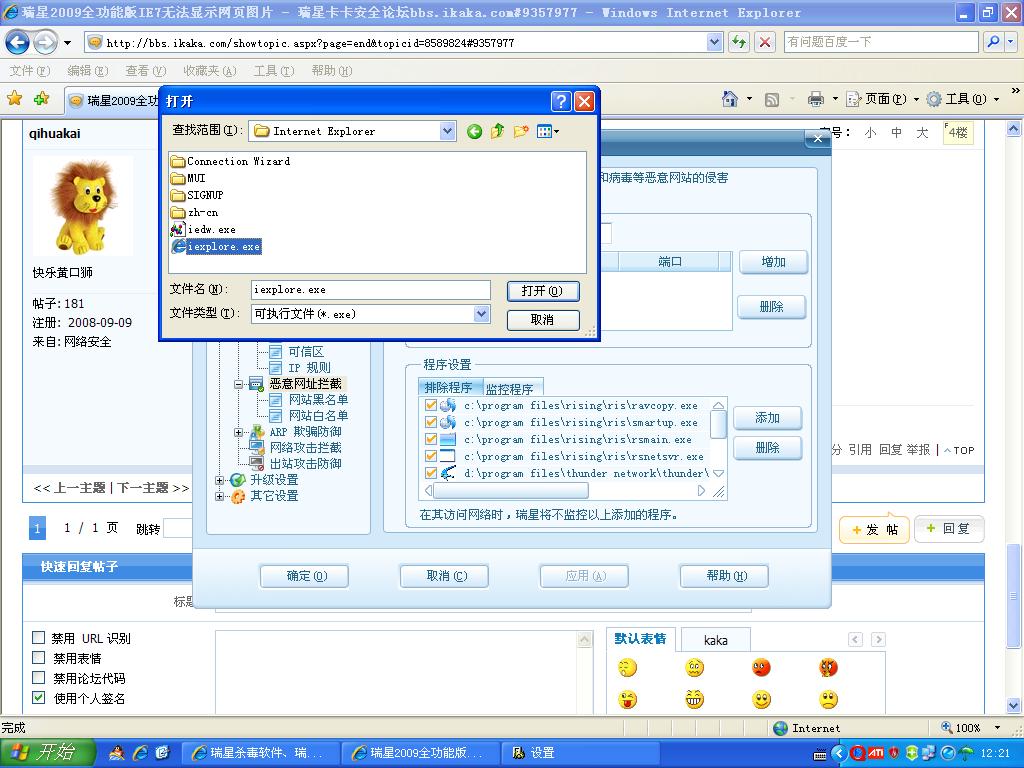The width and height of the screenshot is (1024, 768).
Task: Select the iedw.exe file
Action: tap(203, 229)
